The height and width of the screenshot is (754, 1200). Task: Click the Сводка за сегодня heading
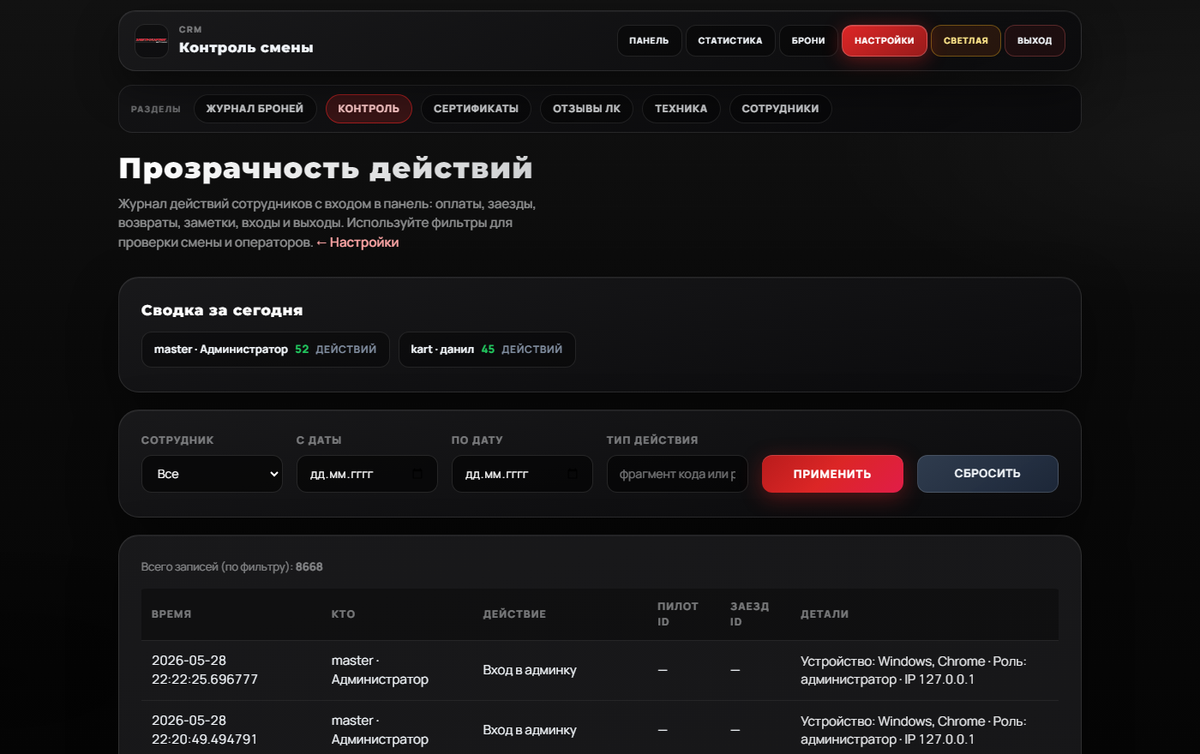[222, 310]
